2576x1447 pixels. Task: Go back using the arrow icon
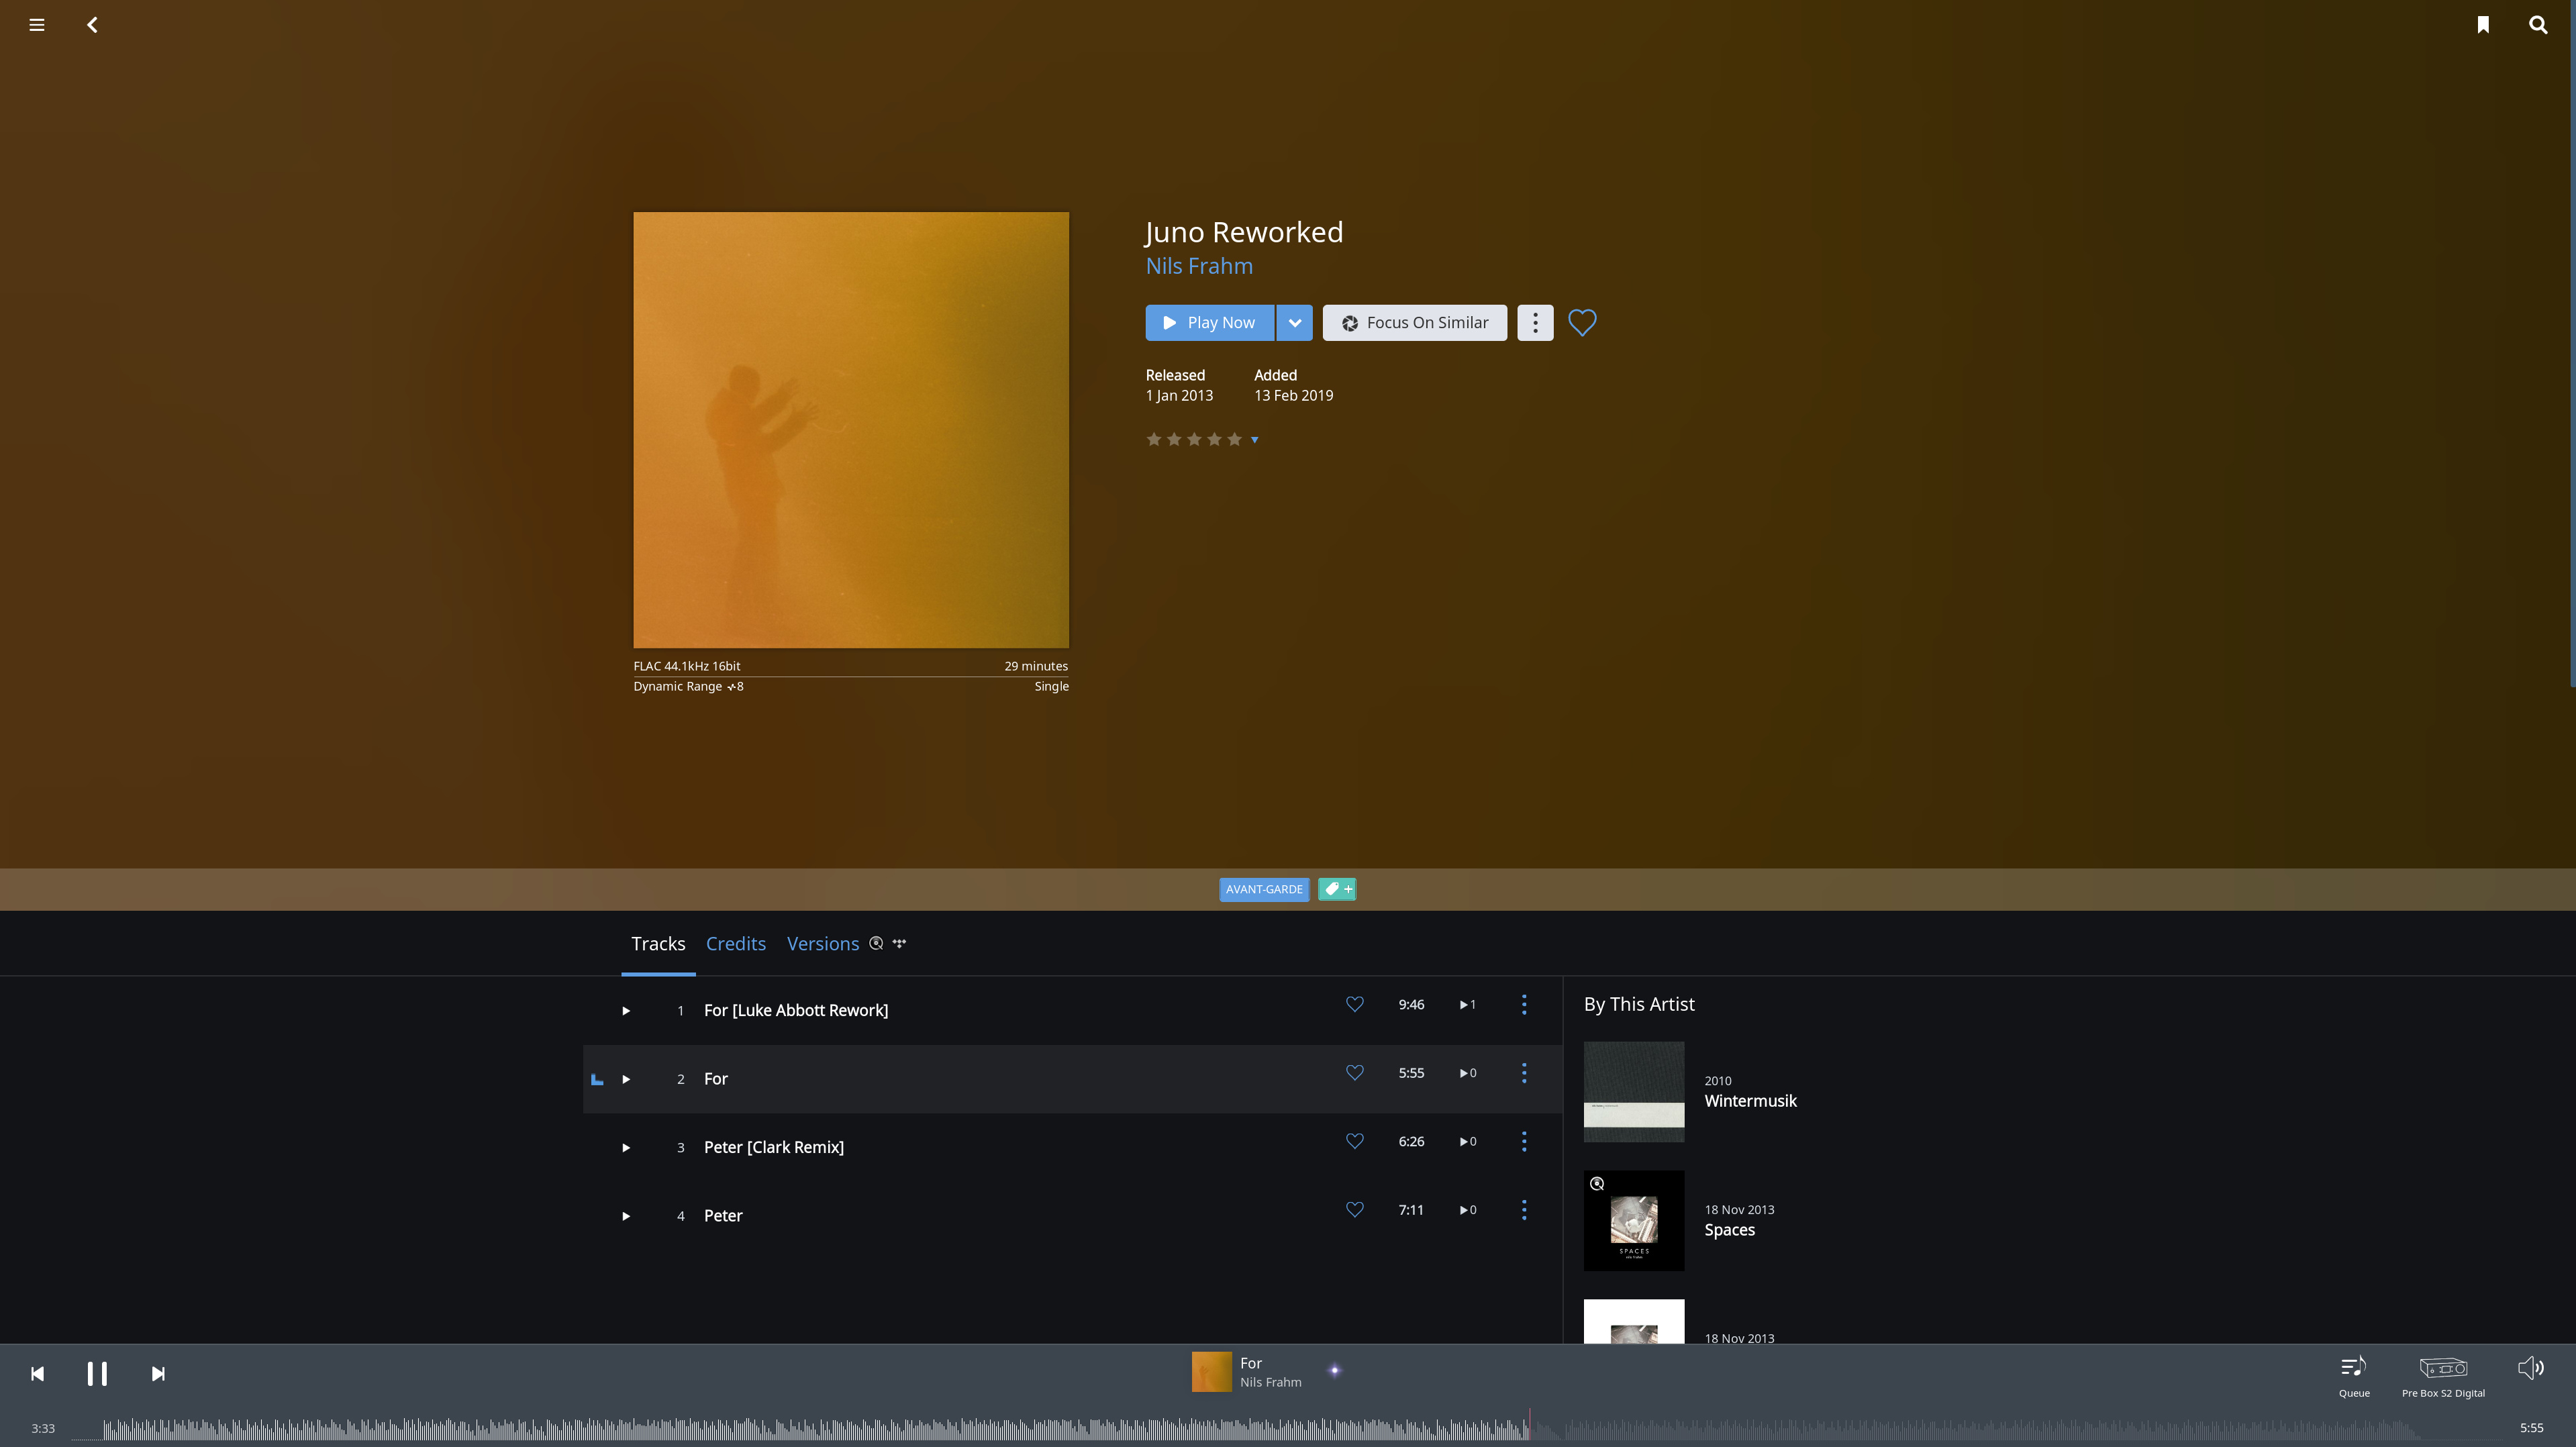(x=92, y=25)
